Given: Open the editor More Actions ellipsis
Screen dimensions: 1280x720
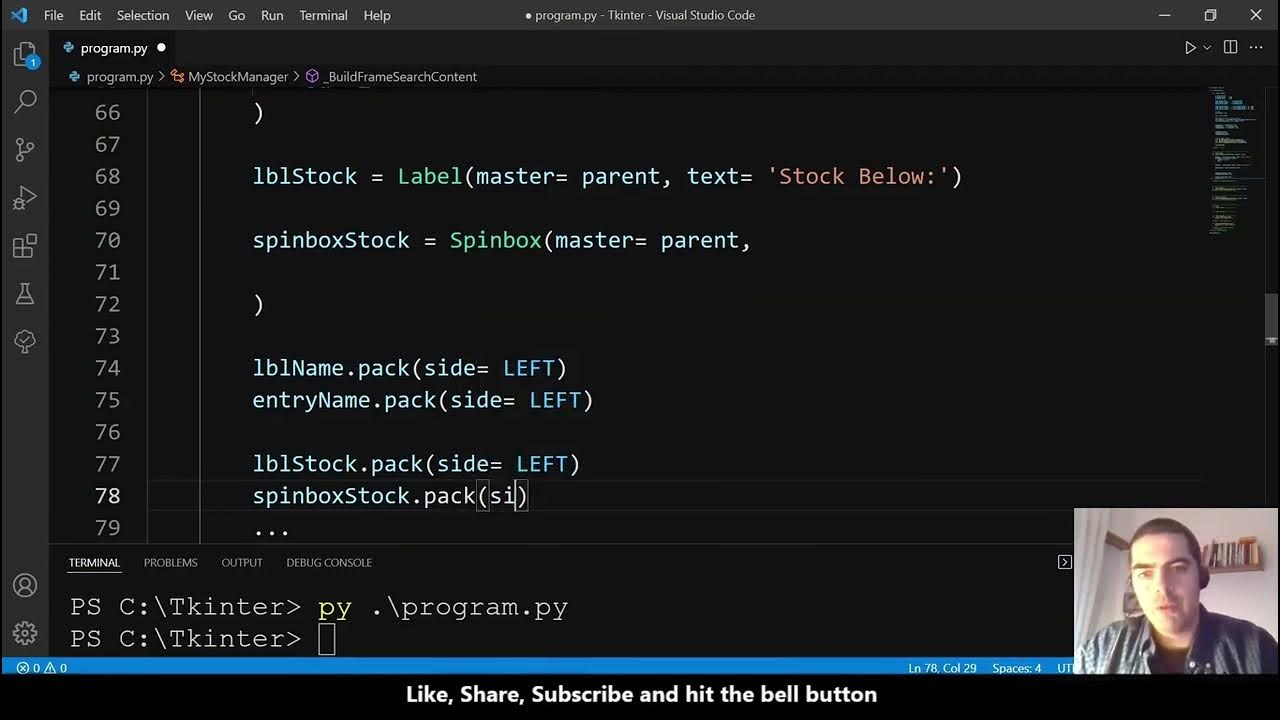Looking at the screenshot, I should [x=1258, y=48].
